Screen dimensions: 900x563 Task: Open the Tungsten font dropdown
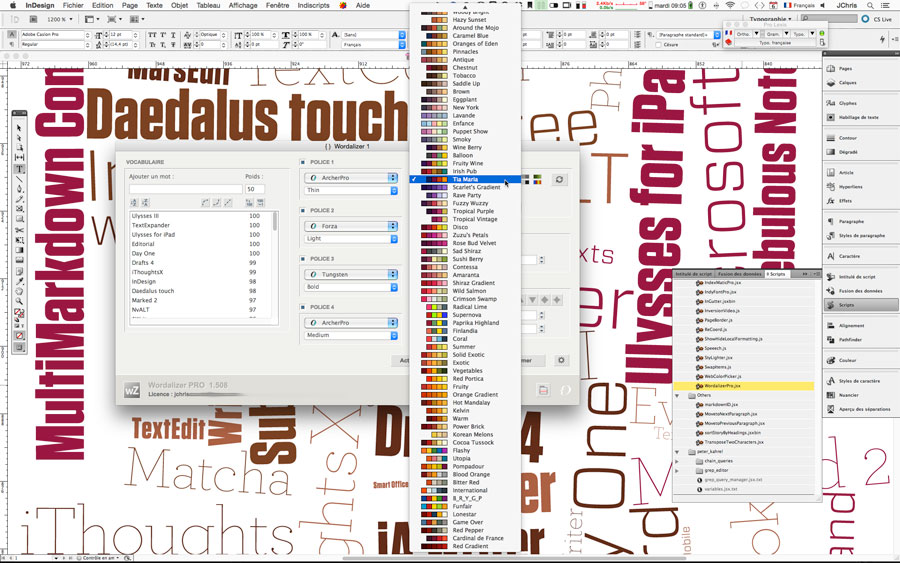351,274
